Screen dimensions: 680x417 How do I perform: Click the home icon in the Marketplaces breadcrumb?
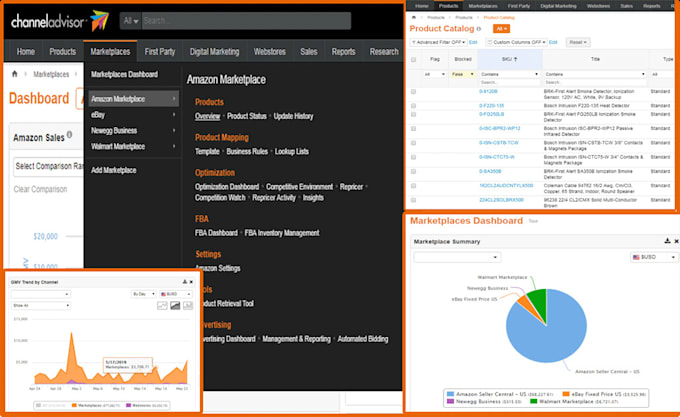[14, 74]
